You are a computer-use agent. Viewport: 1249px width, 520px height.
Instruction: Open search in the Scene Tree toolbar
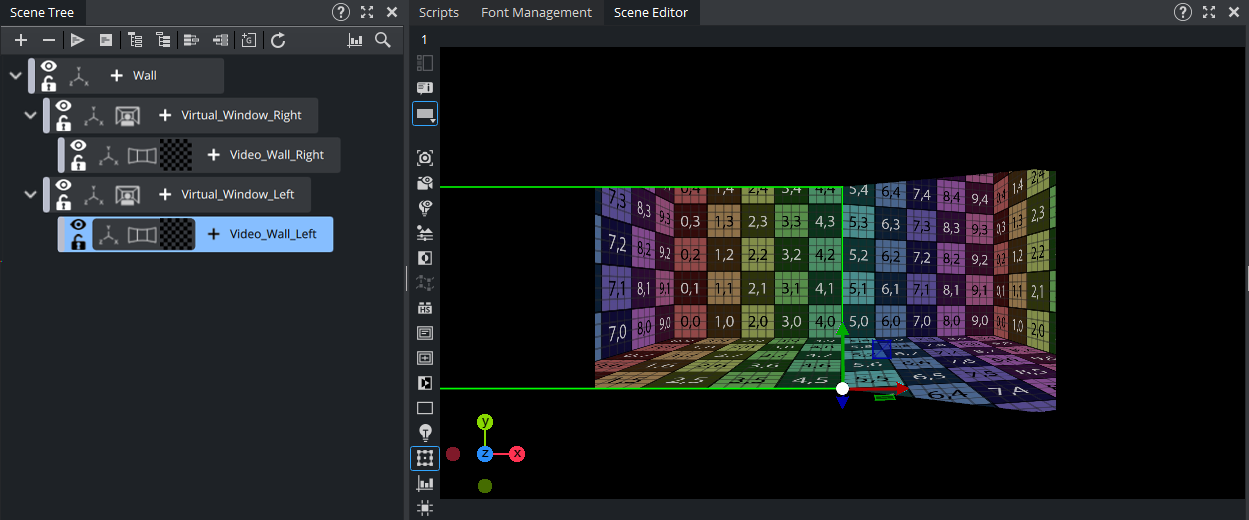pyautogui.click(x=383, y=40)
